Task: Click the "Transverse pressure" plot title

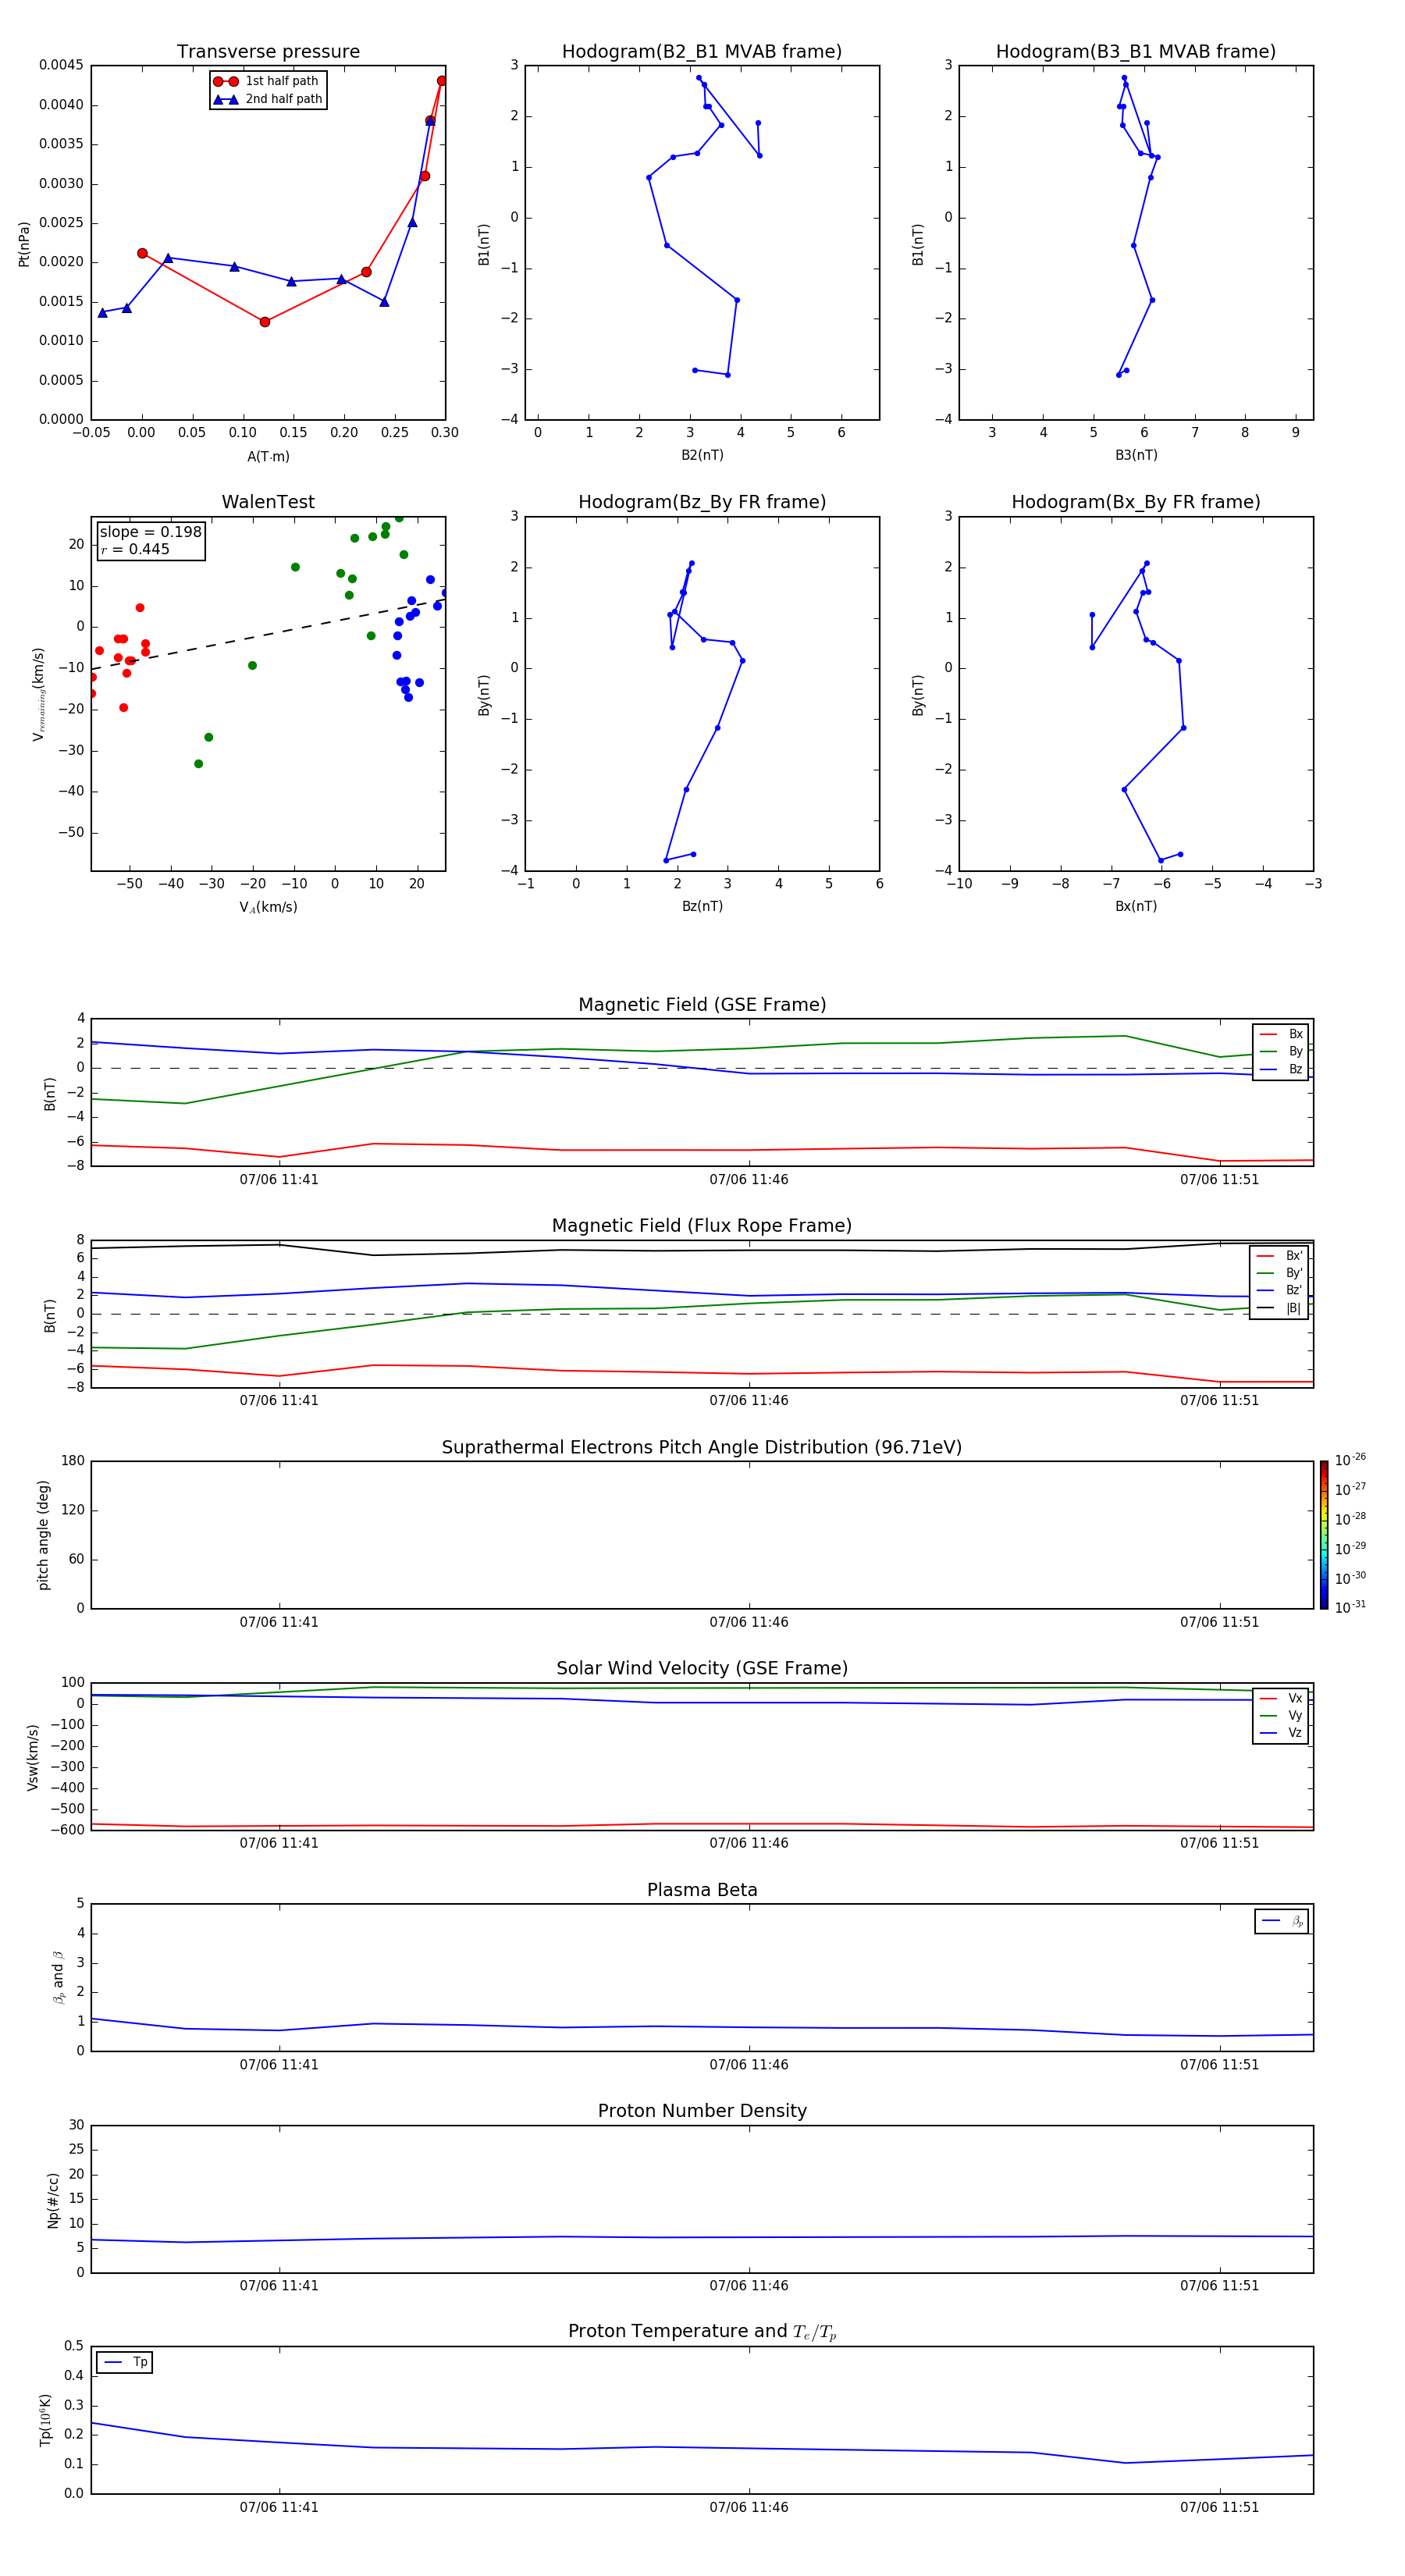Action: [x=268, y=52]
